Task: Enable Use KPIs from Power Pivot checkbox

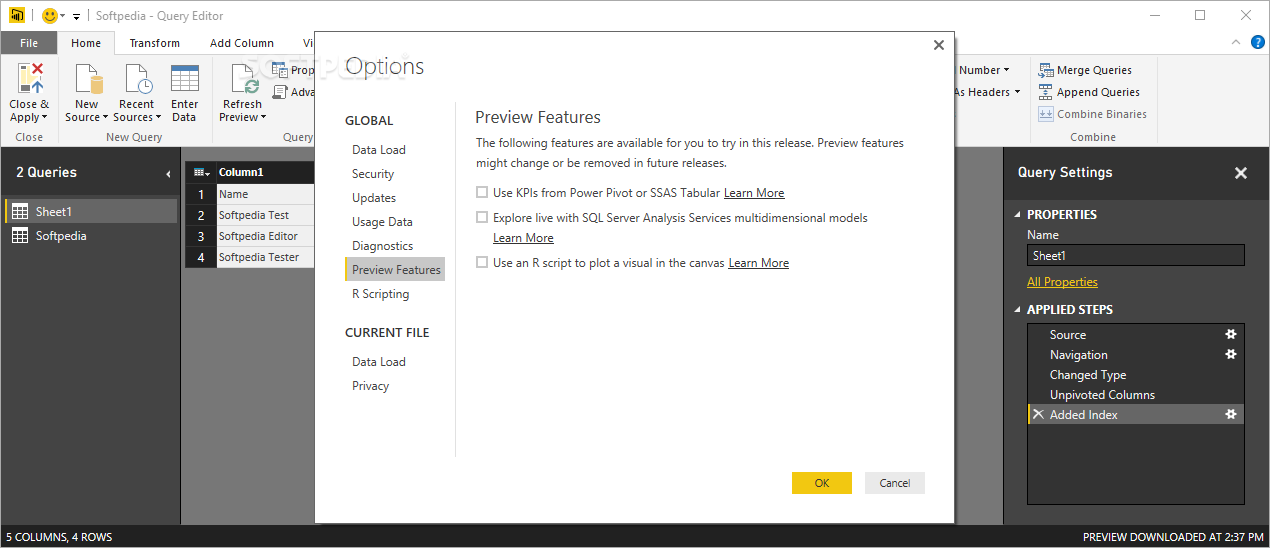Action: pos(482,192)
